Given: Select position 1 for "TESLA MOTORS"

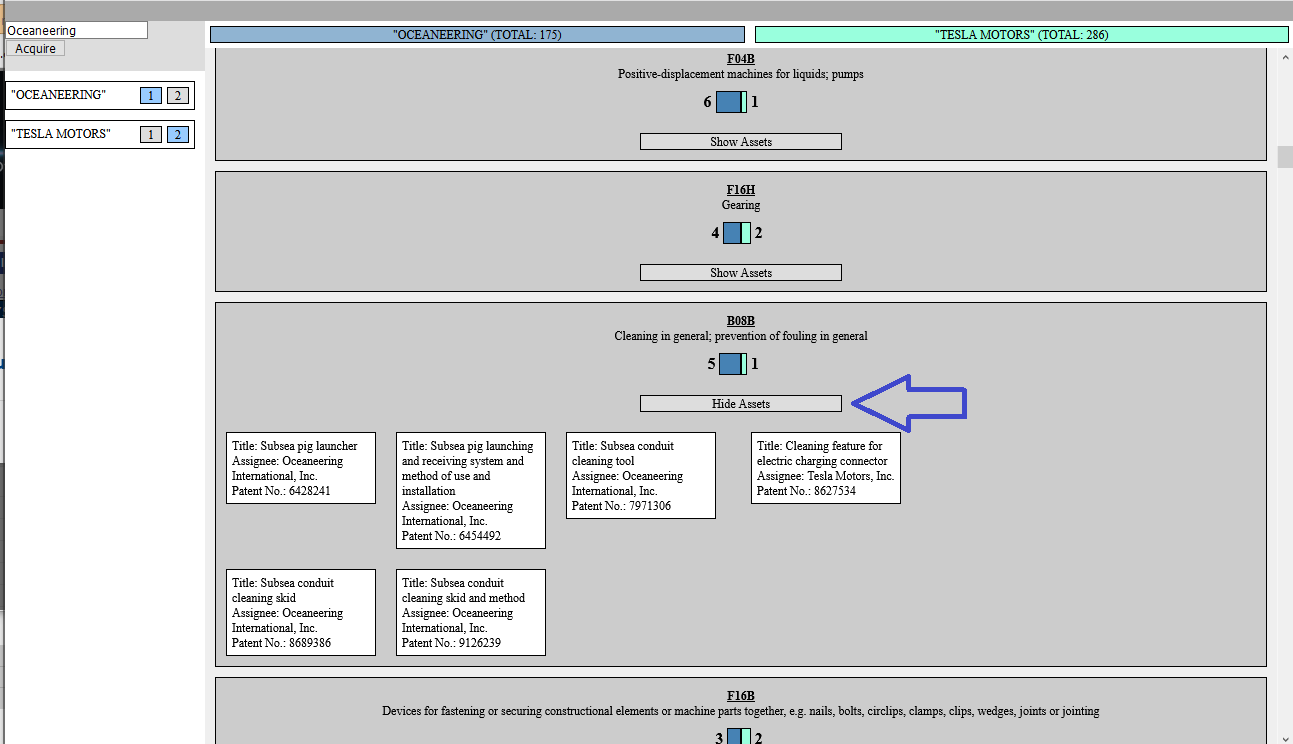Looking at the screenshot, I should (x=151, y=135).
